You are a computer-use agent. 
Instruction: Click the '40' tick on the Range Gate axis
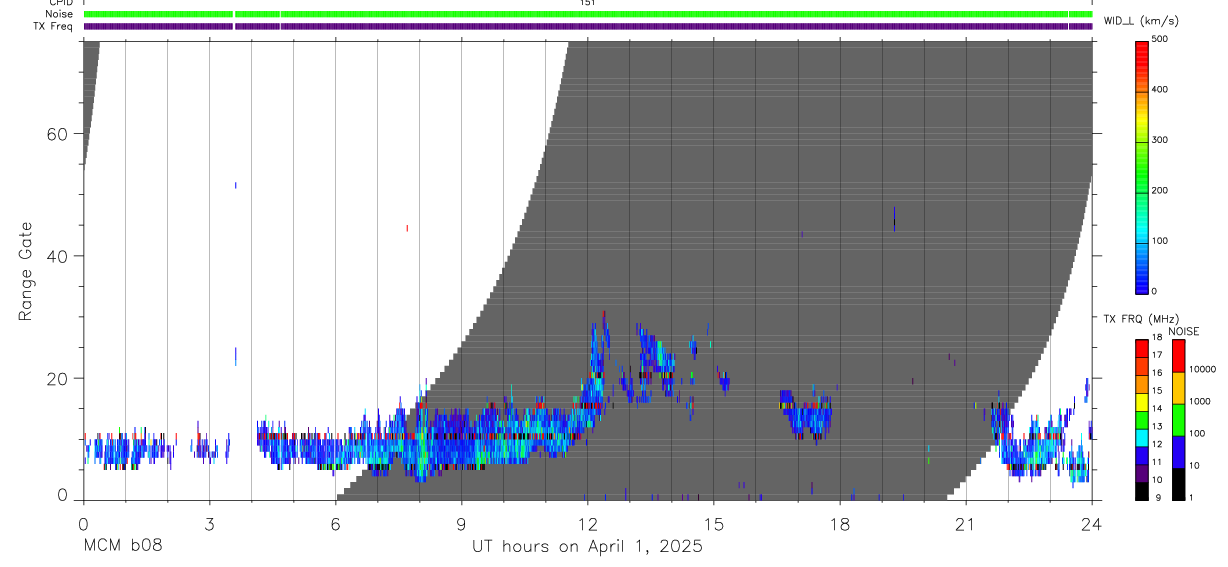tap(60, 256)
